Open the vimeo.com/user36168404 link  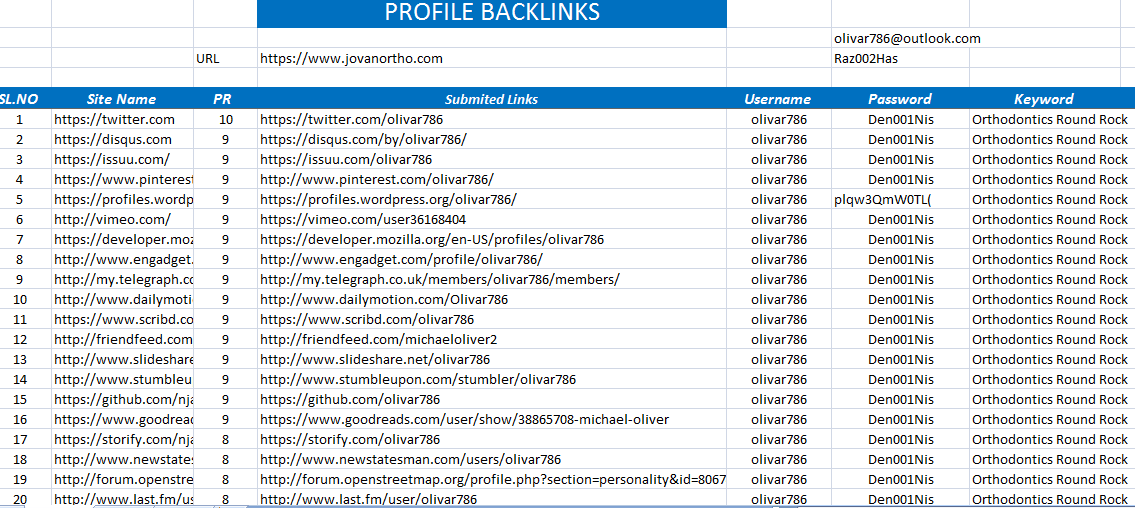(x=363, y=219)
